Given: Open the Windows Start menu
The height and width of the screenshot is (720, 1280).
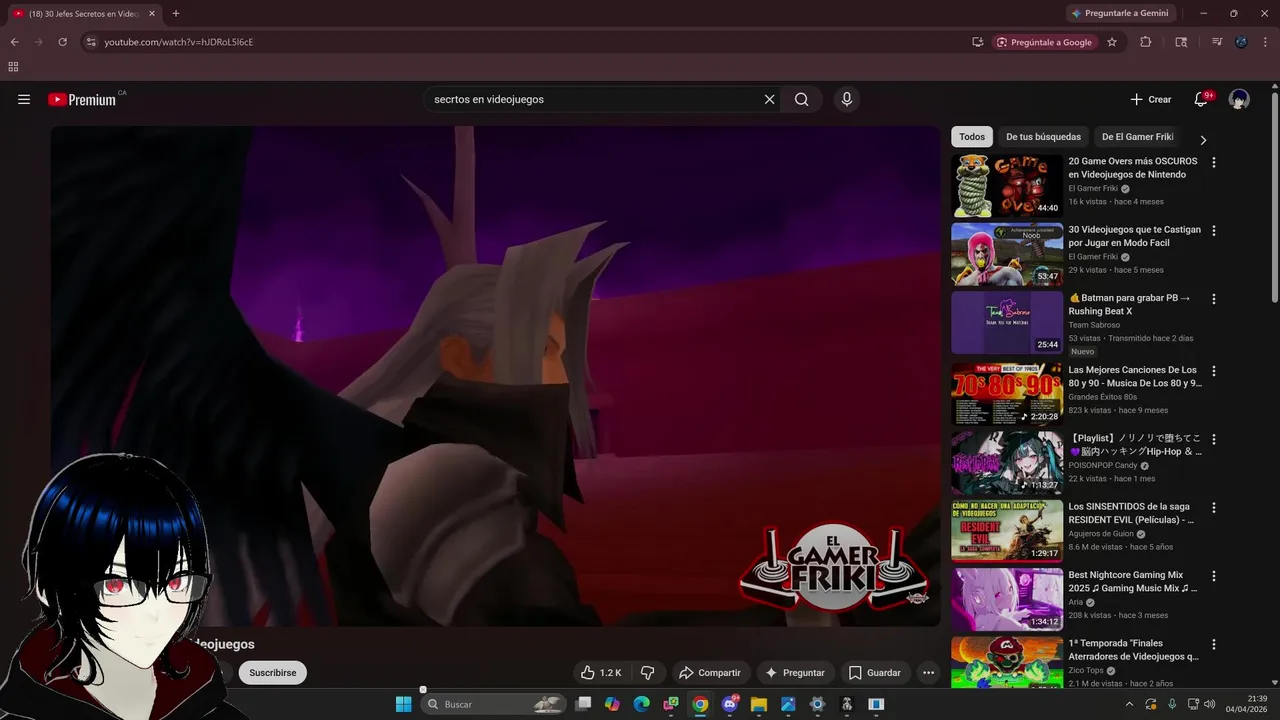Looking at the screenshot, I should 403,704.
